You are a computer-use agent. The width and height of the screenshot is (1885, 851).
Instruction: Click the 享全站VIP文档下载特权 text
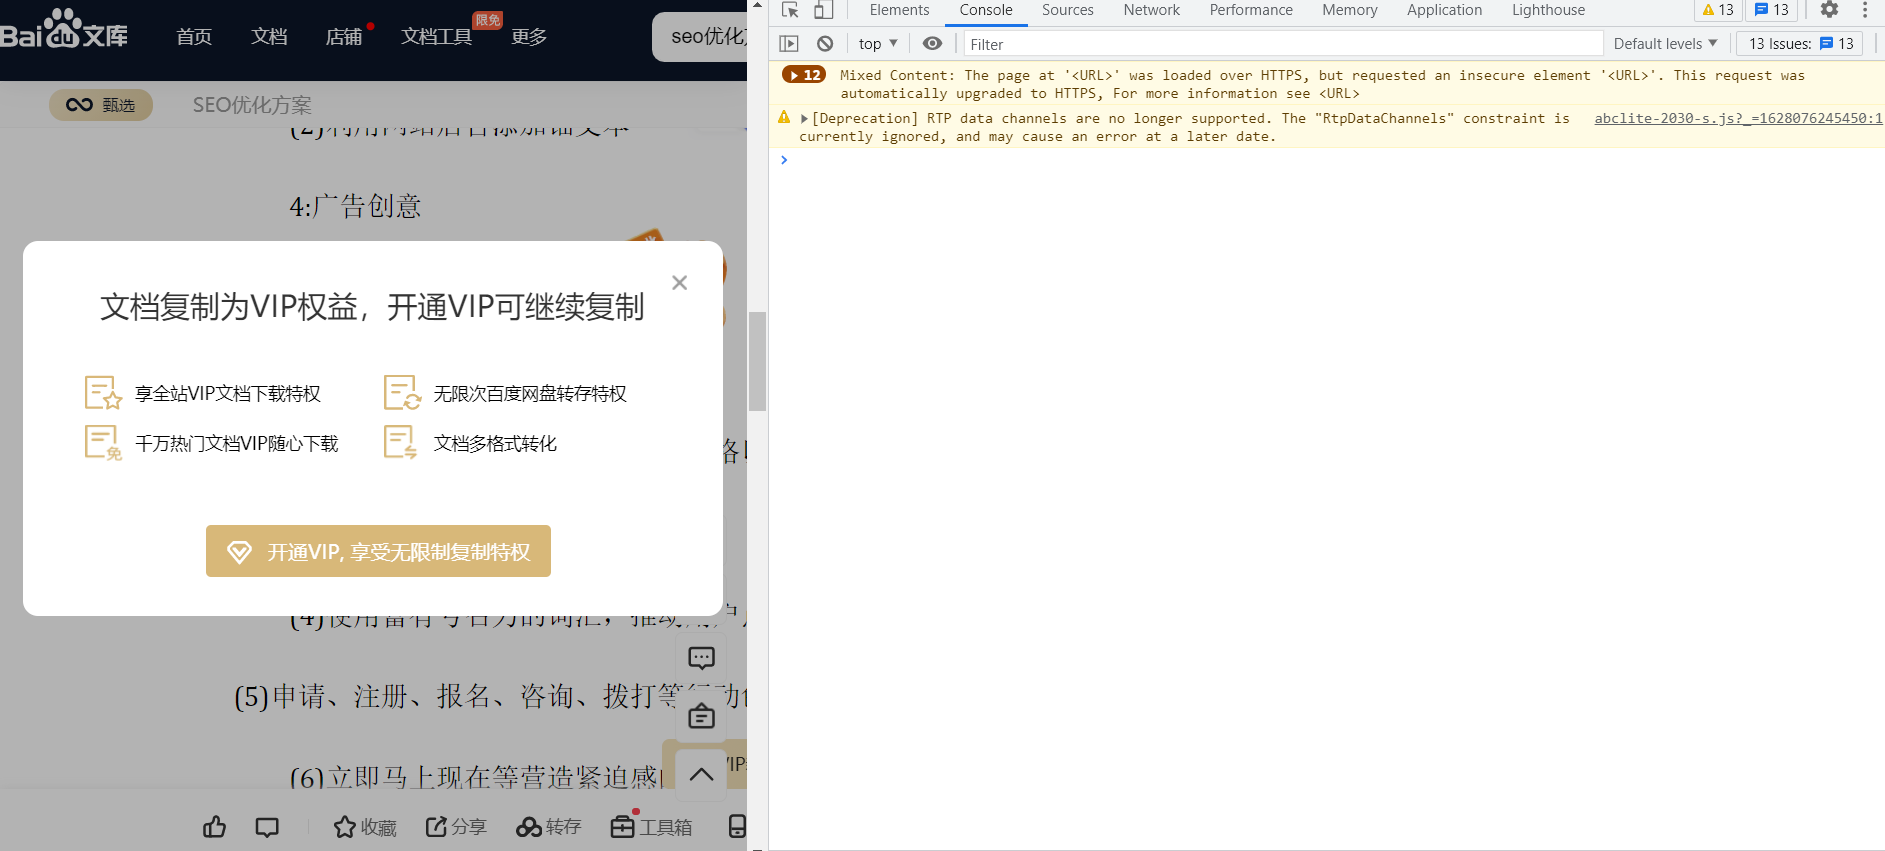[x=228, y=394]
